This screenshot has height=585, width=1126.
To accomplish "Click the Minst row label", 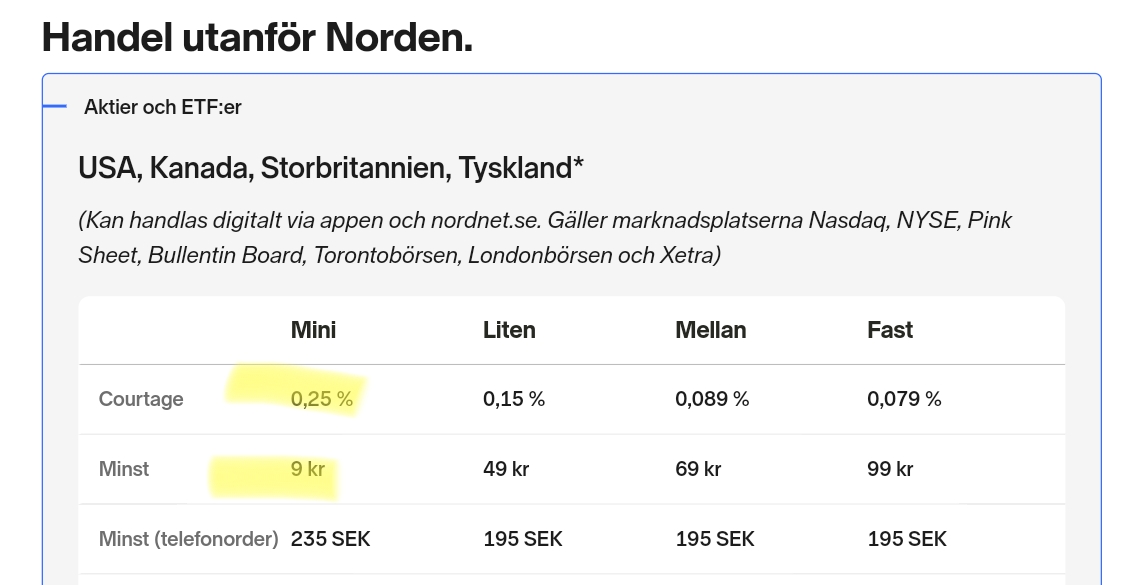I will pyautogui.click(x=124, y=468).
